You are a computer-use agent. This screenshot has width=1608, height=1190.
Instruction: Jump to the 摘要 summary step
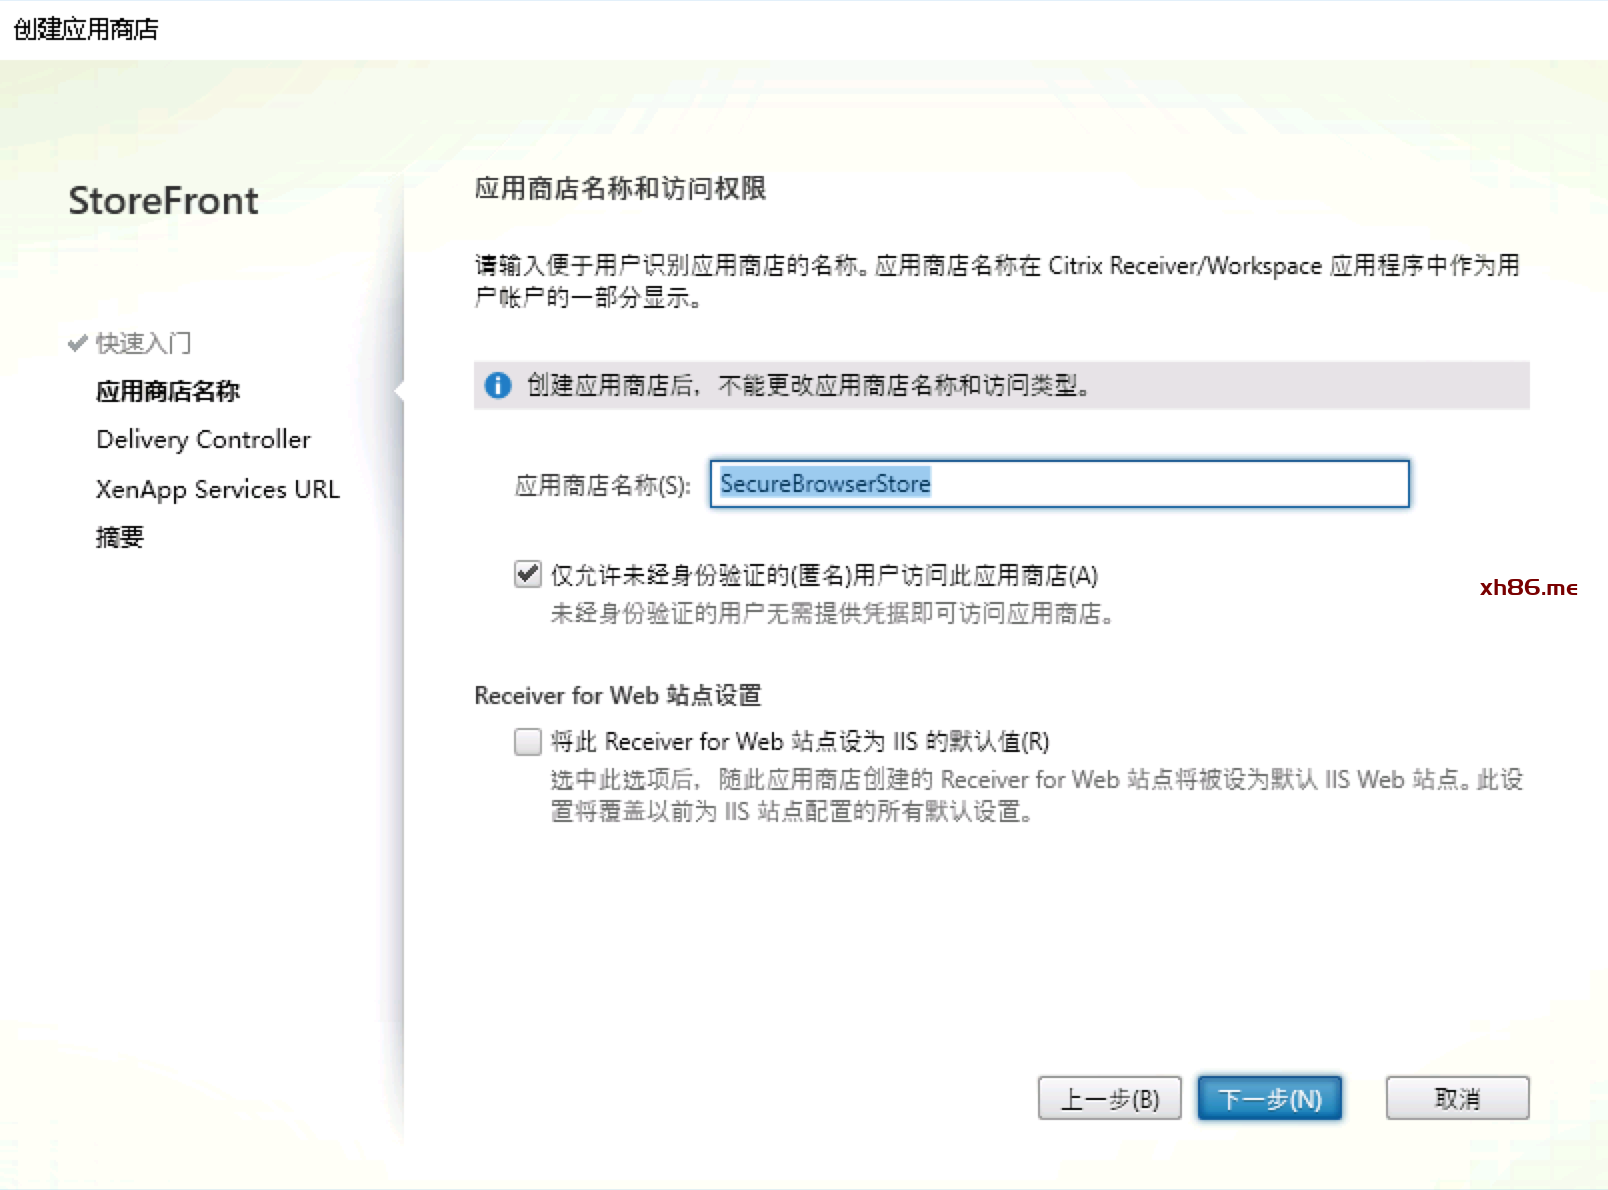(x=119, y=537)
